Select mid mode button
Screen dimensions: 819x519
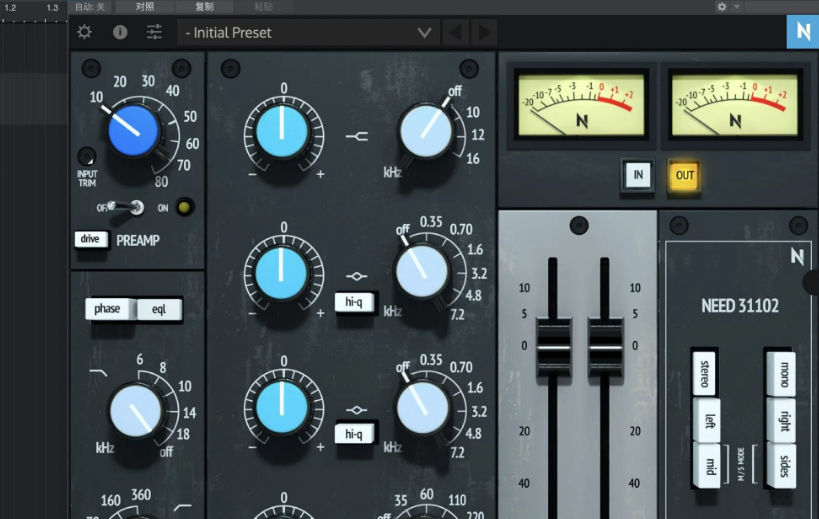point(707,465)
